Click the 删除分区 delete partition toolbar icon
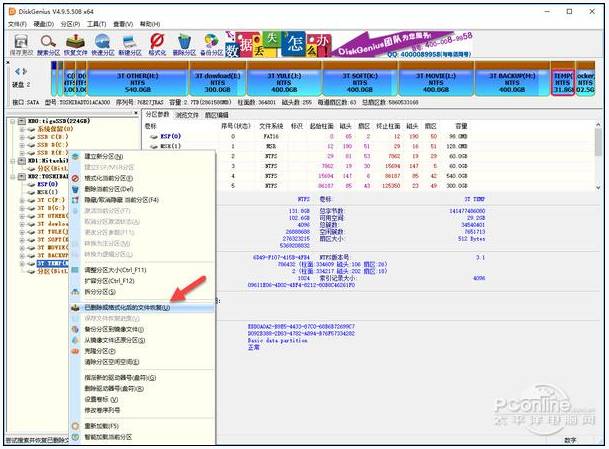 (x=184, y=42)
